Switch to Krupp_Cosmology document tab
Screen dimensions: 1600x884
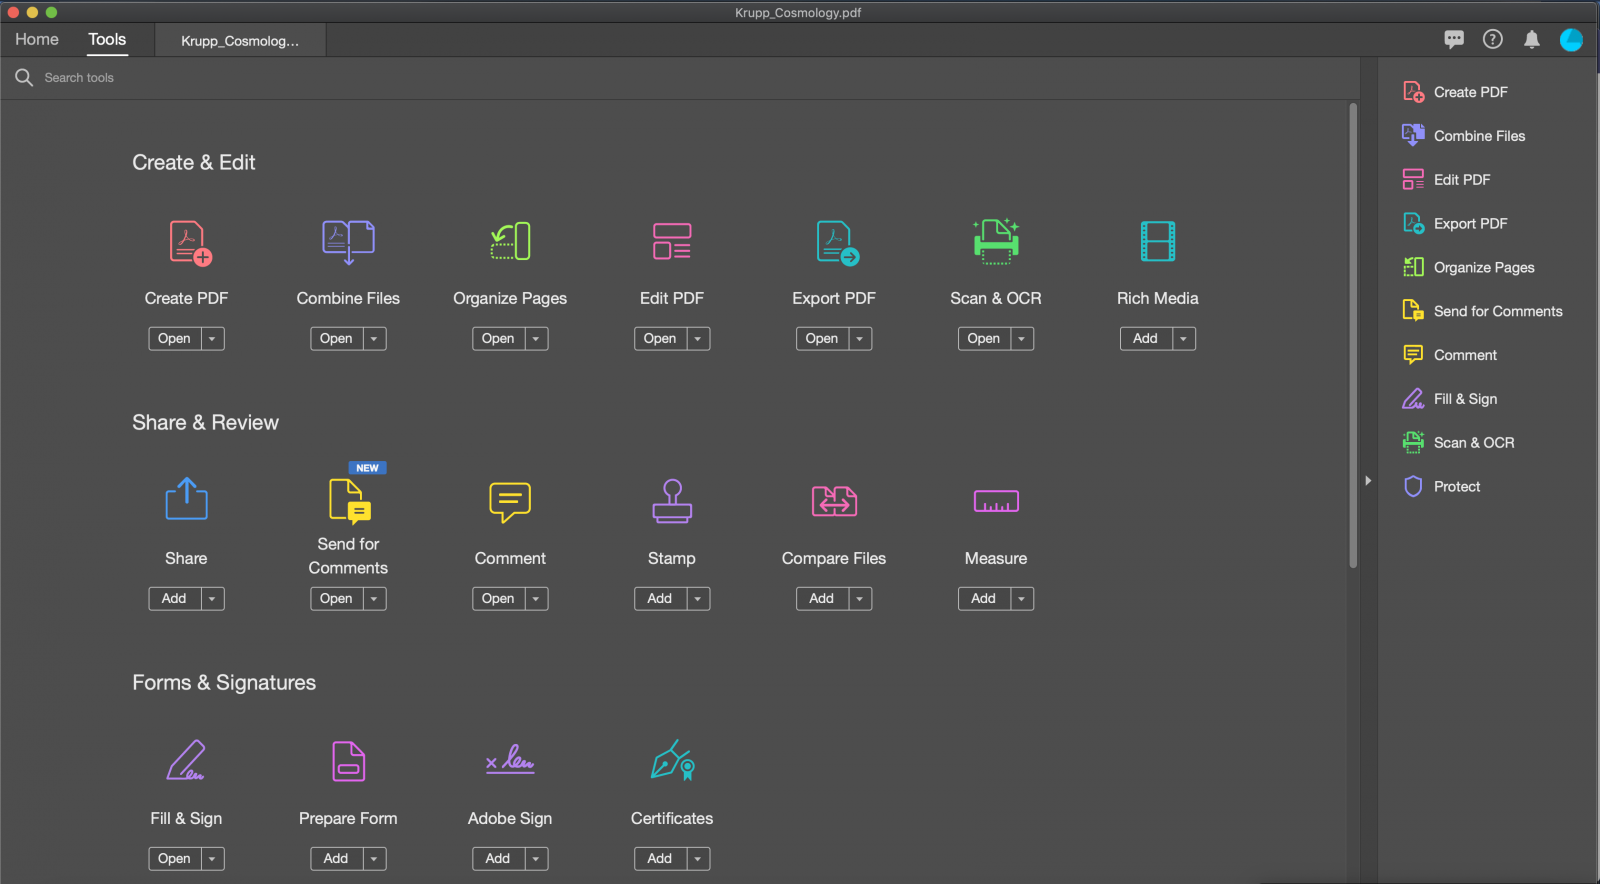point(240,41)
